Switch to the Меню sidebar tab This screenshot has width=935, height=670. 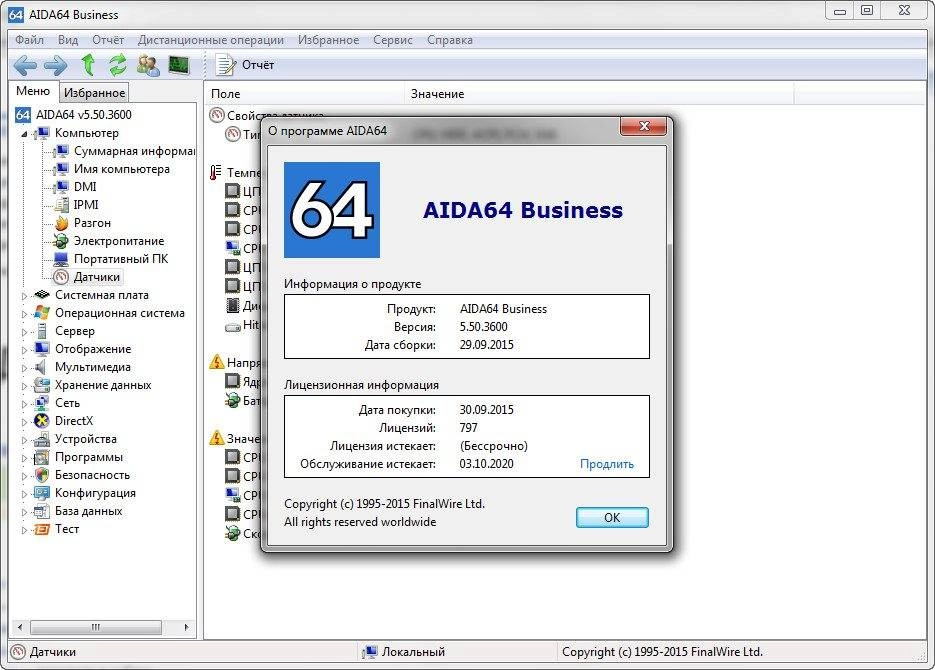pos(33,91)
